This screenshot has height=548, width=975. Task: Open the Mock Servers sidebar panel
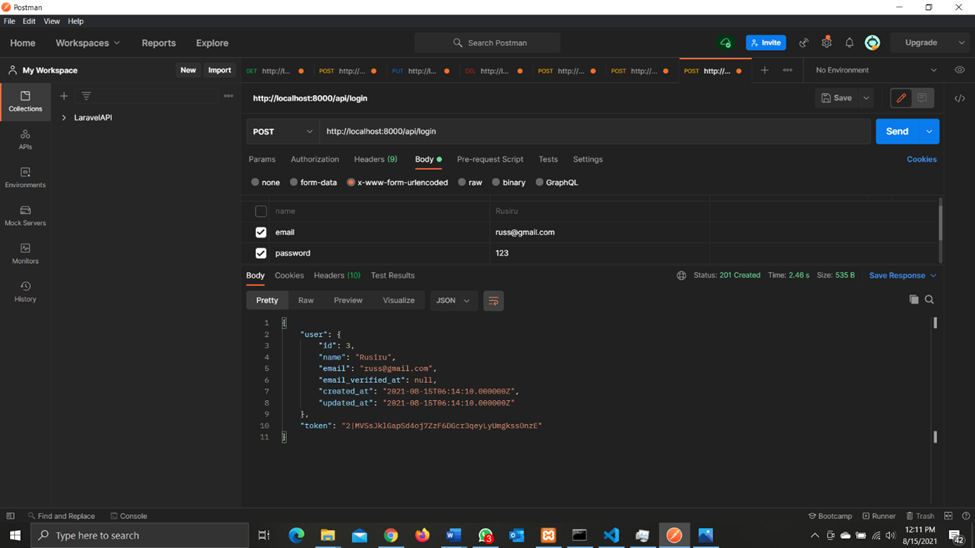click(25, 215)
